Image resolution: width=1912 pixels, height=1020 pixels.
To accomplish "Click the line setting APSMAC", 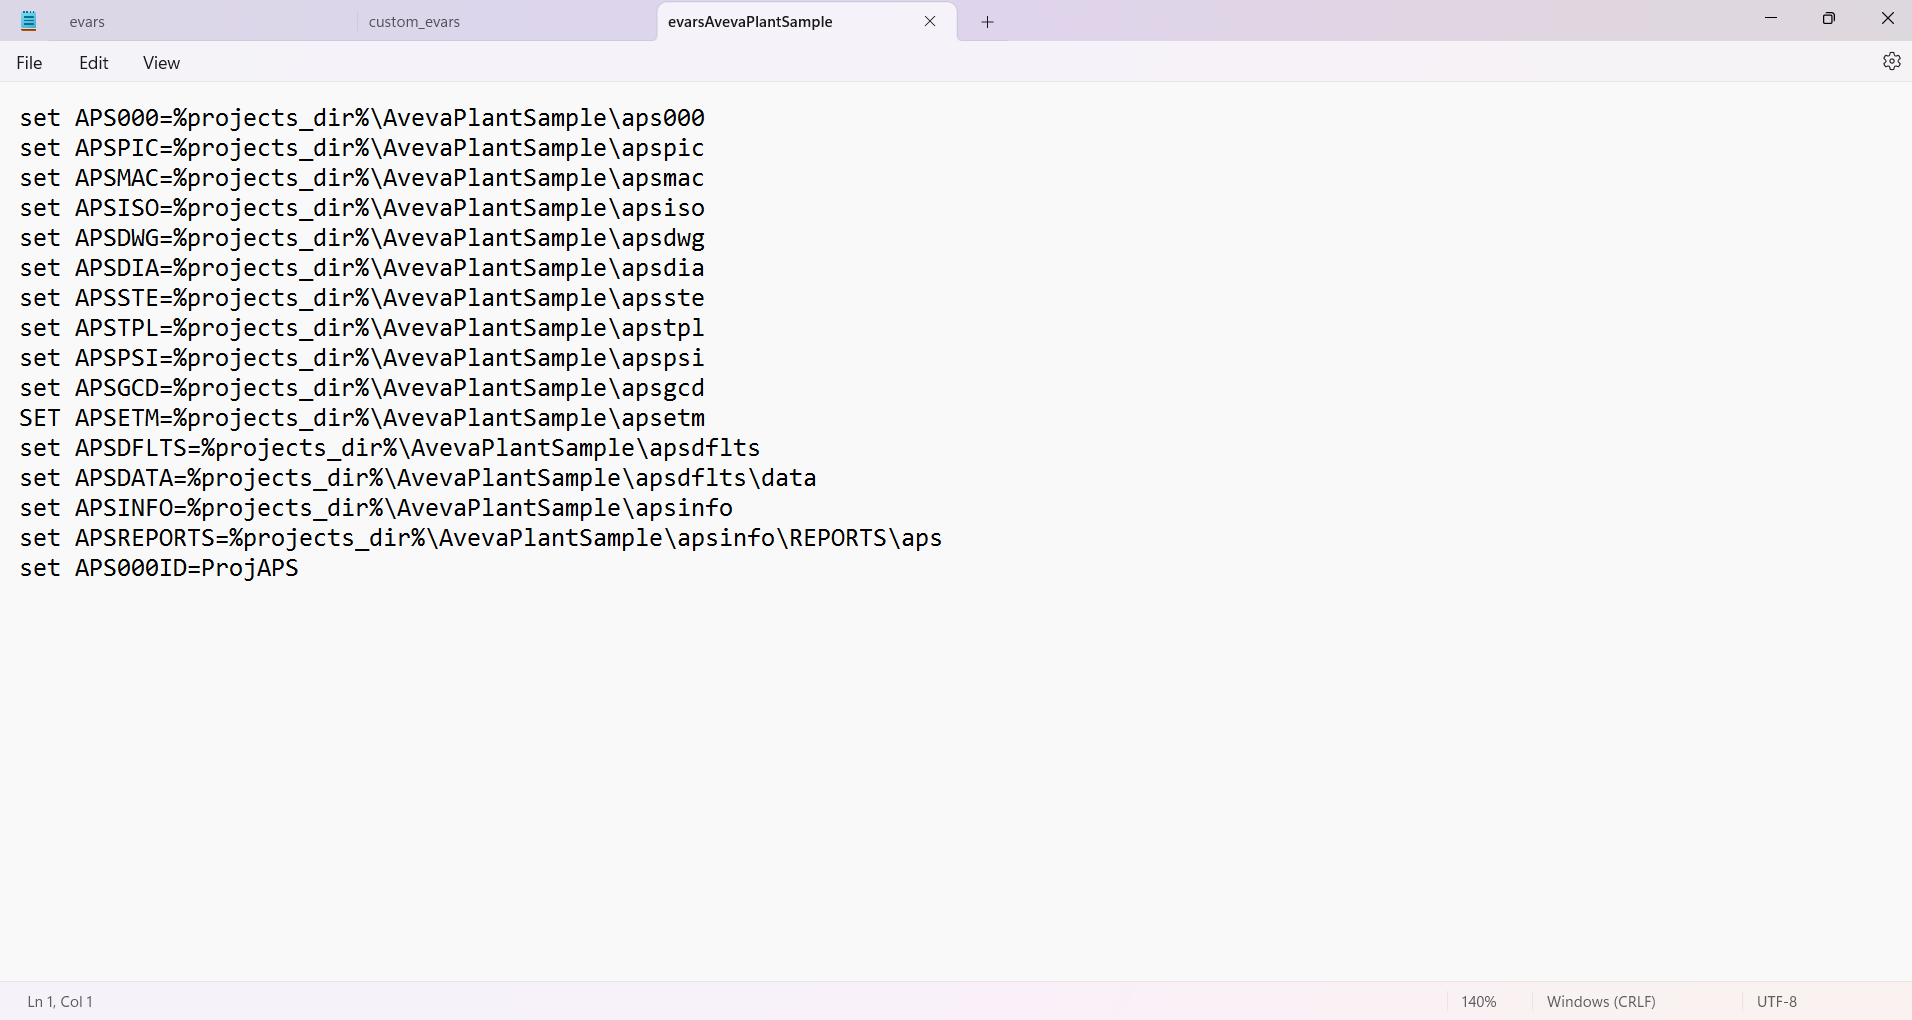I will pos(362,178).
